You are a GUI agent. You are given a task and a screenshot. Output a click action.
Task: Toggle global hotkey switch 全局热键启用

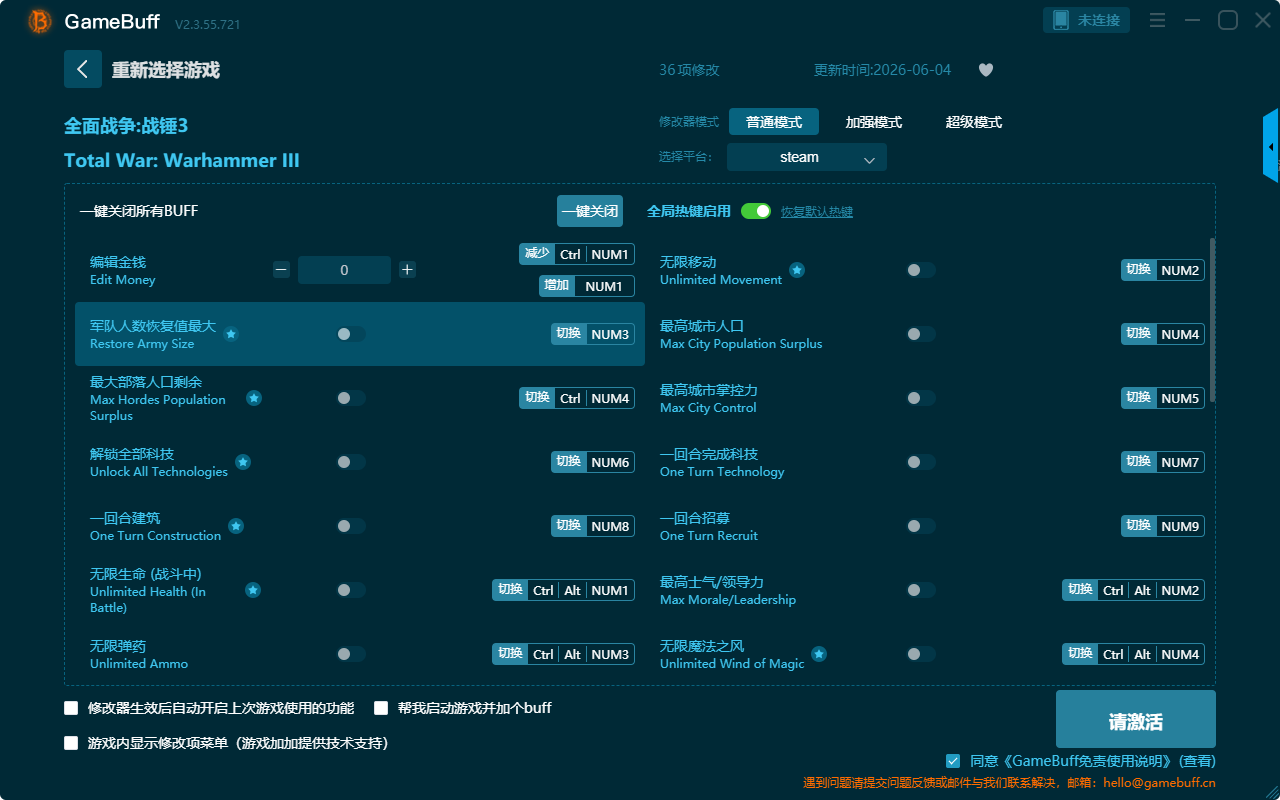pyautogui.click(x=756, y=211)
